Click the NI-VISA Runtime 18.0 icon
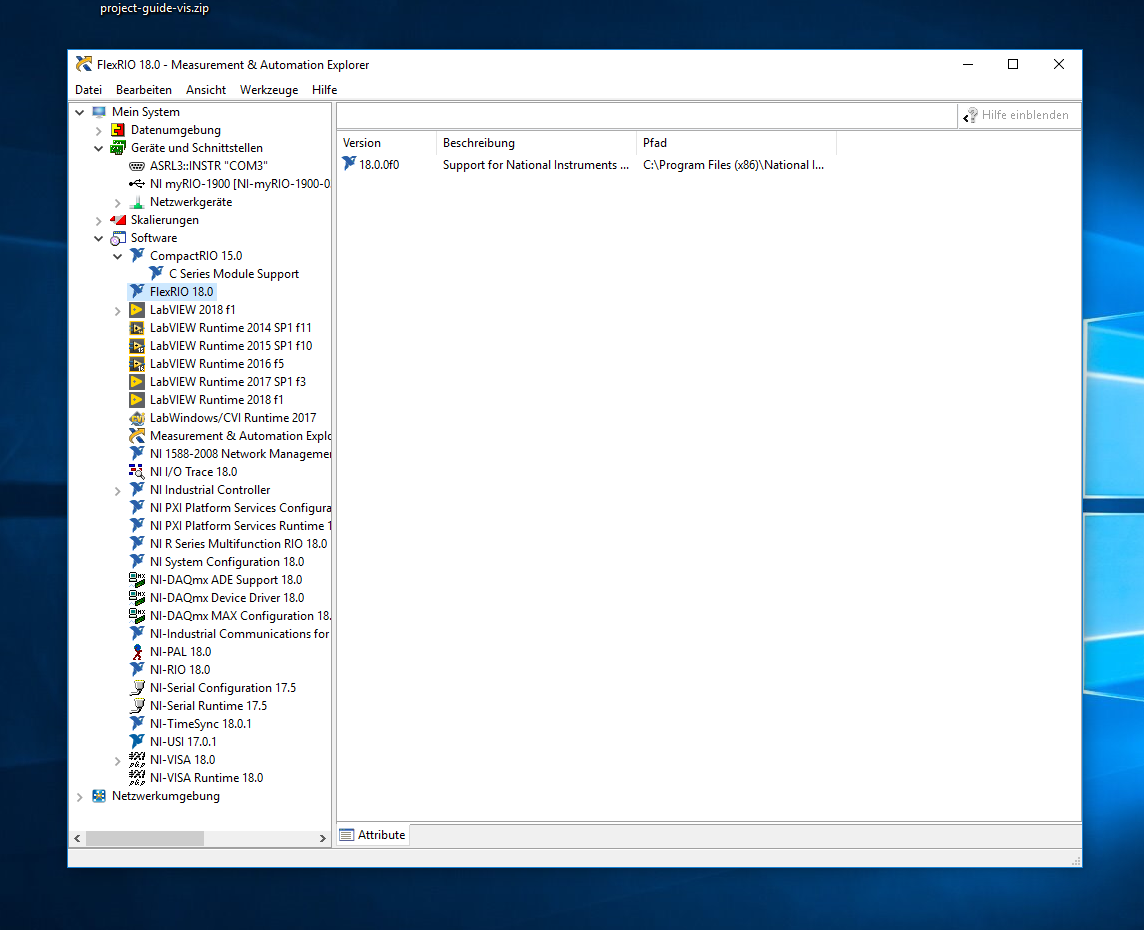This screenshot has width=1144, height=930. click(x=136, y=778)
